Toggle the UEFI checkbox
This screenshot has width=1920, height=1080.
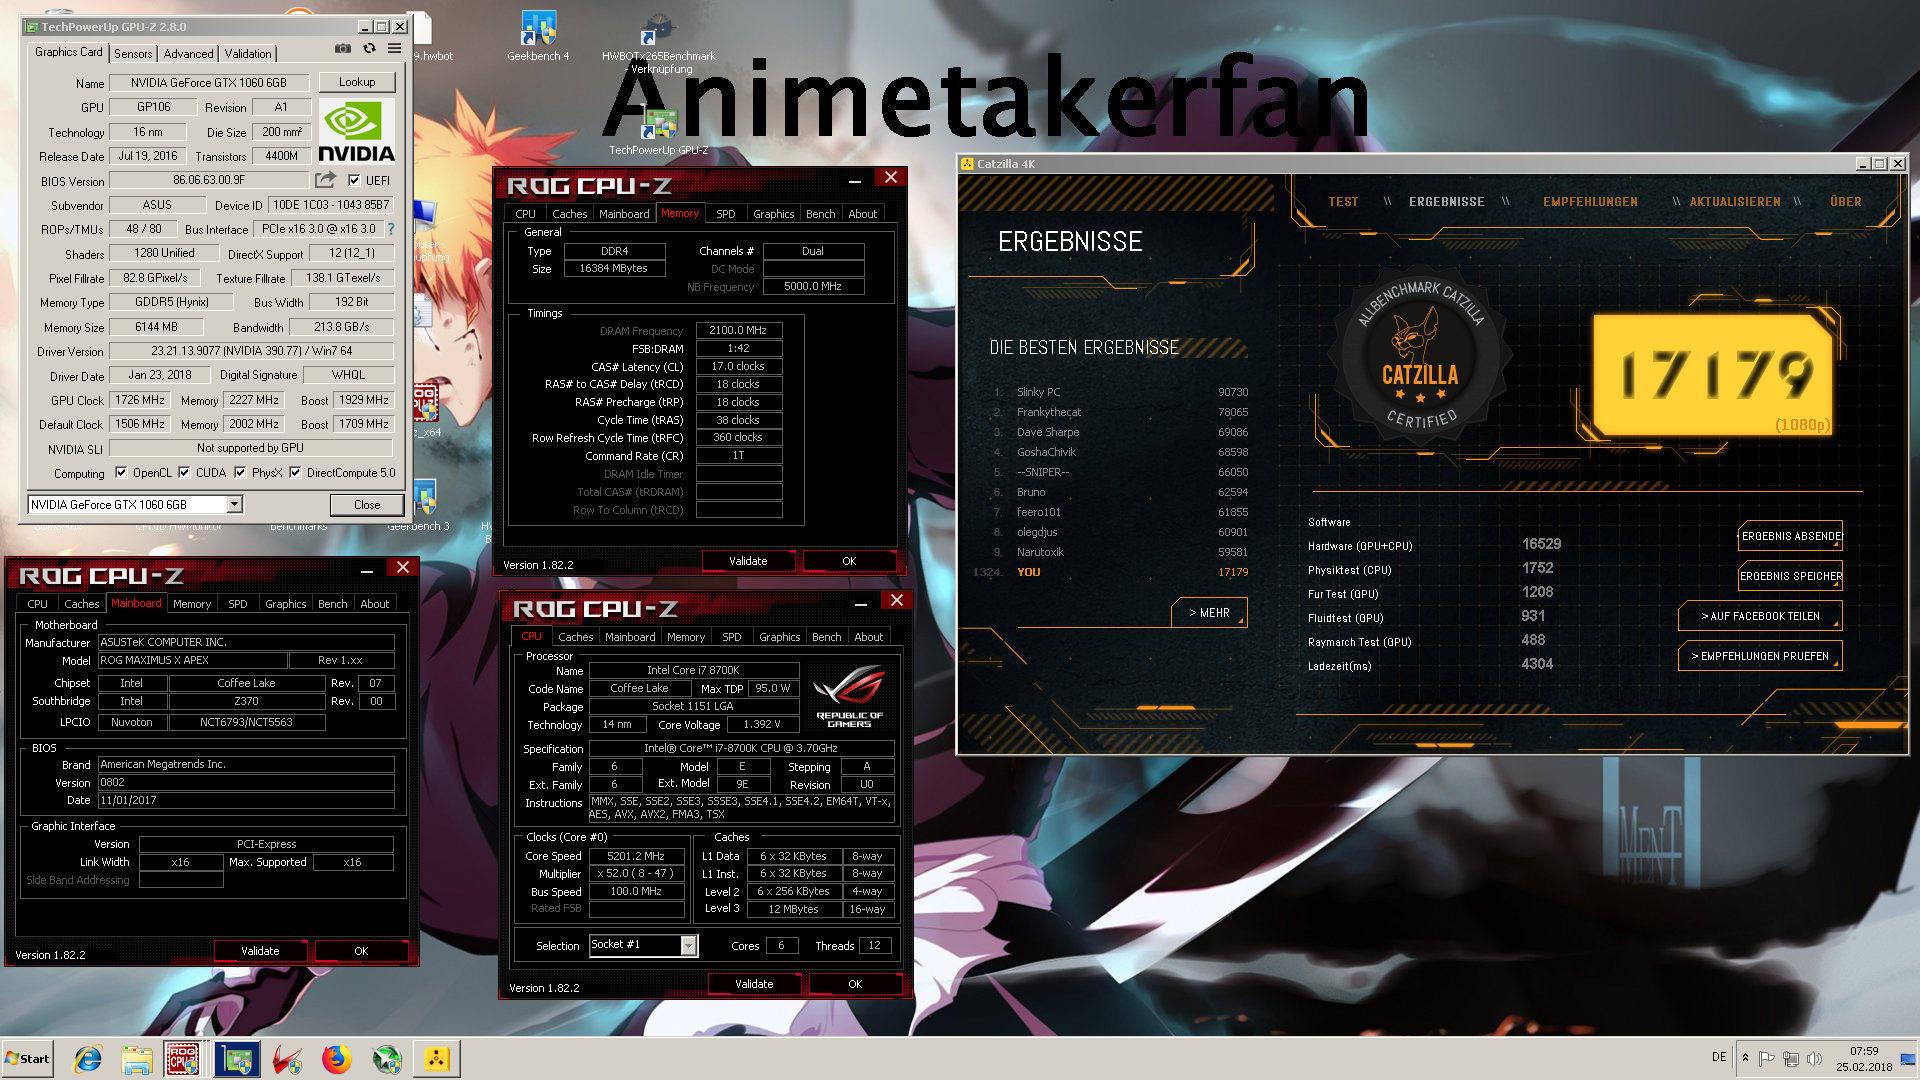point(354,181)
